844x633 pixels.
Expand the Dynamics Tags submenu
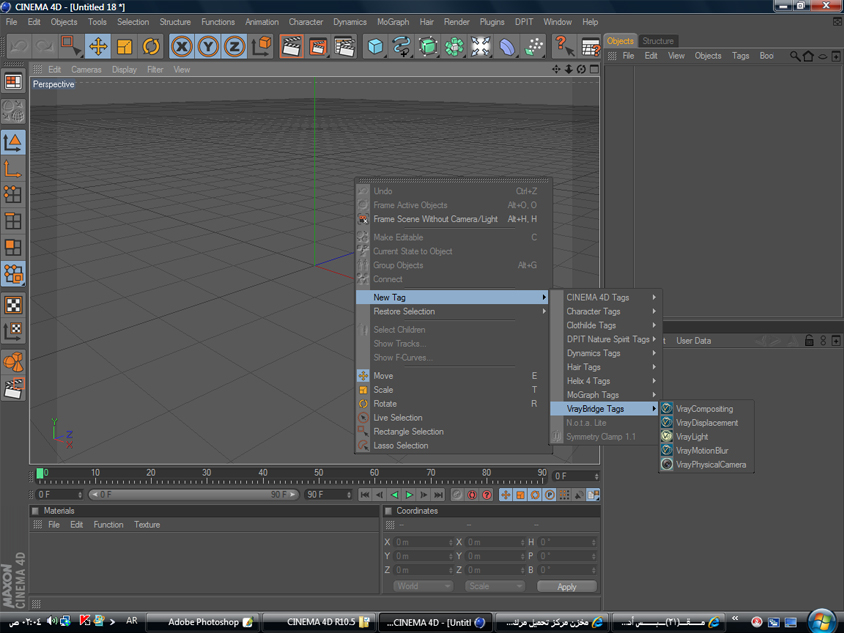(606, 353)
